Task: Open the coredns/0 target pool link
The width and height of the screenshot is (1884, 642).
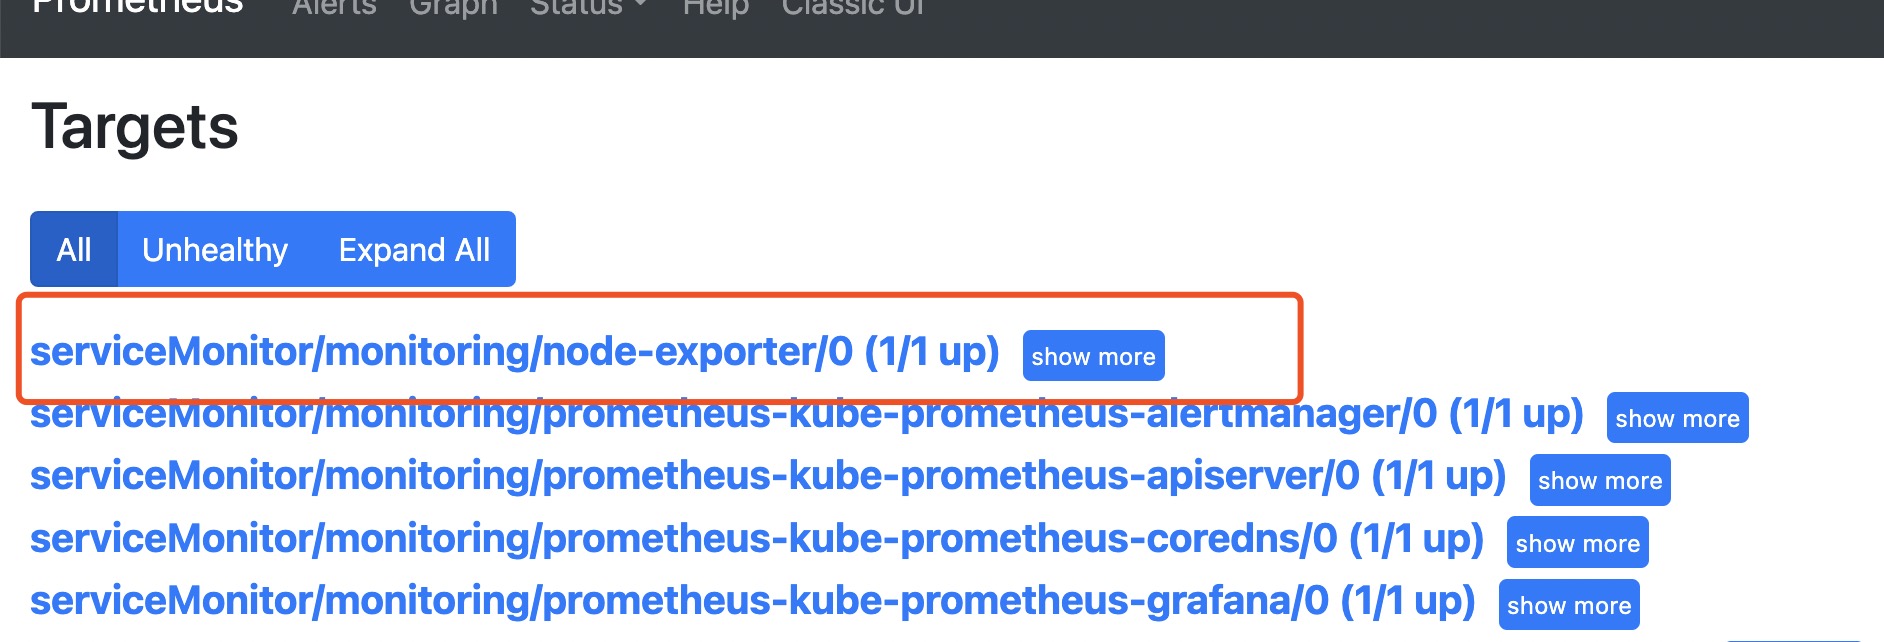Action: tap(756, 539)
